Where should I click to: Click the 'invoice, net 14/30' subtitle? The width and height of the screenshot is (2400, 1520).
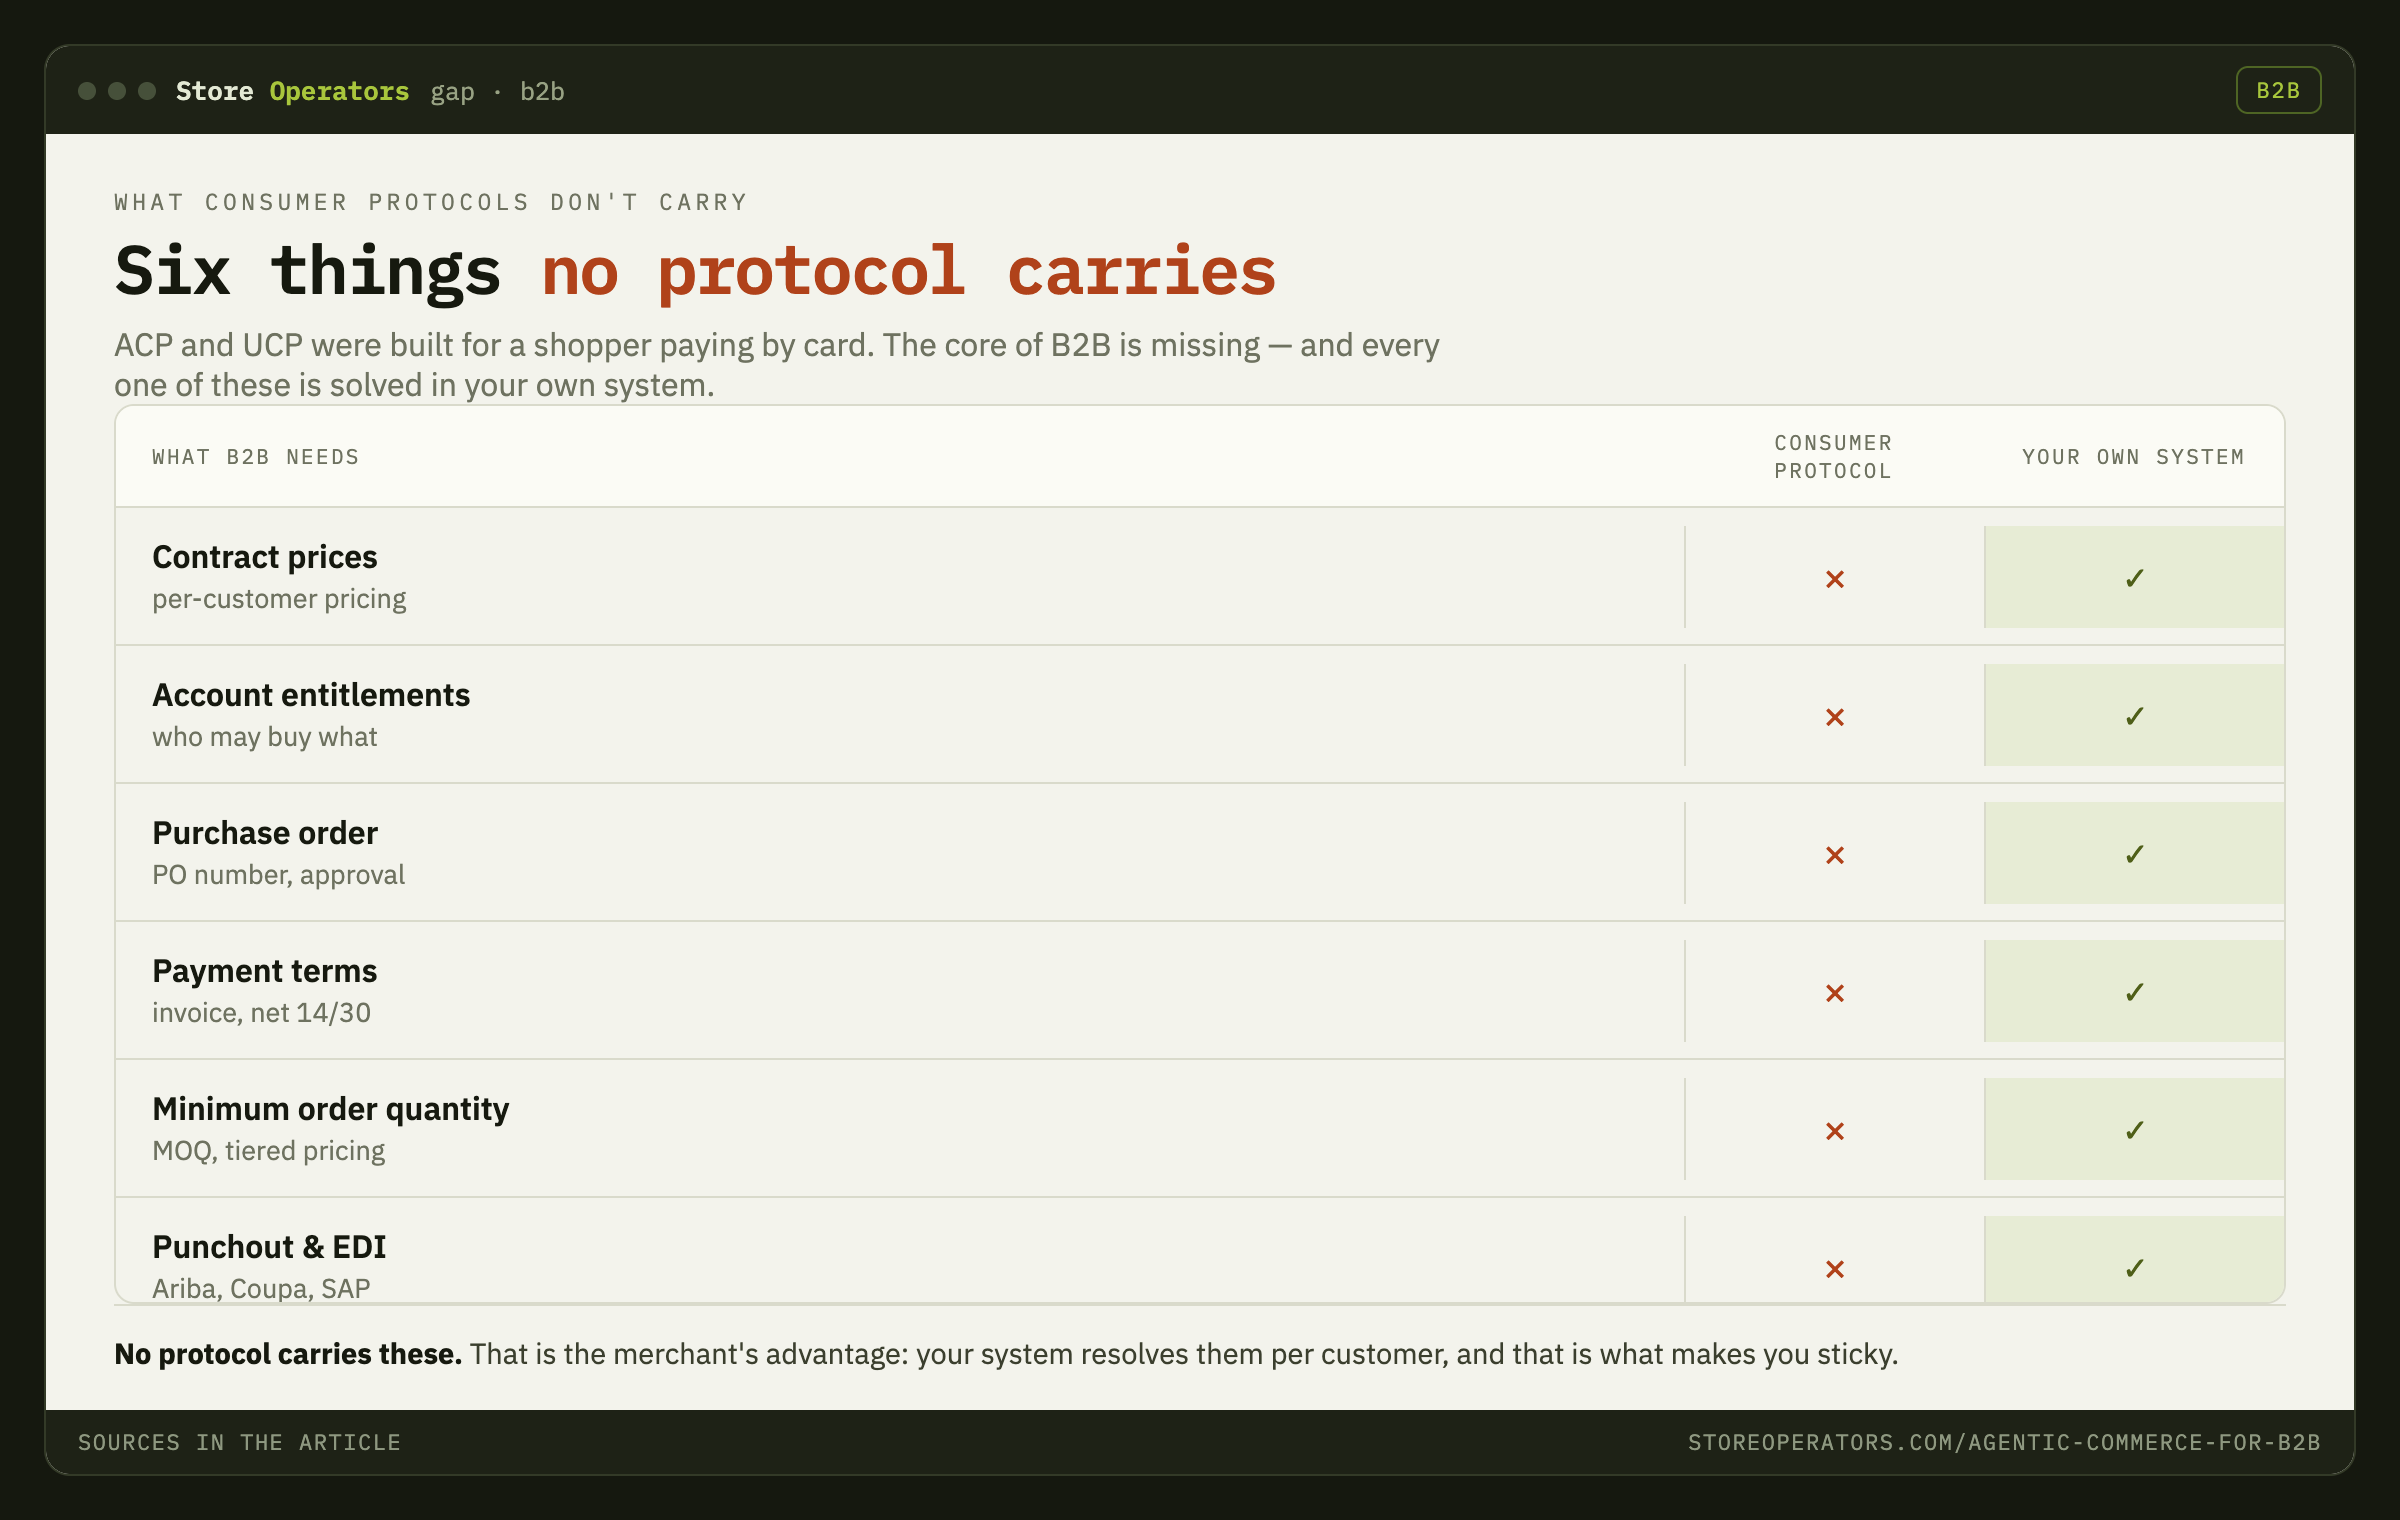(x=262, y=1013)
